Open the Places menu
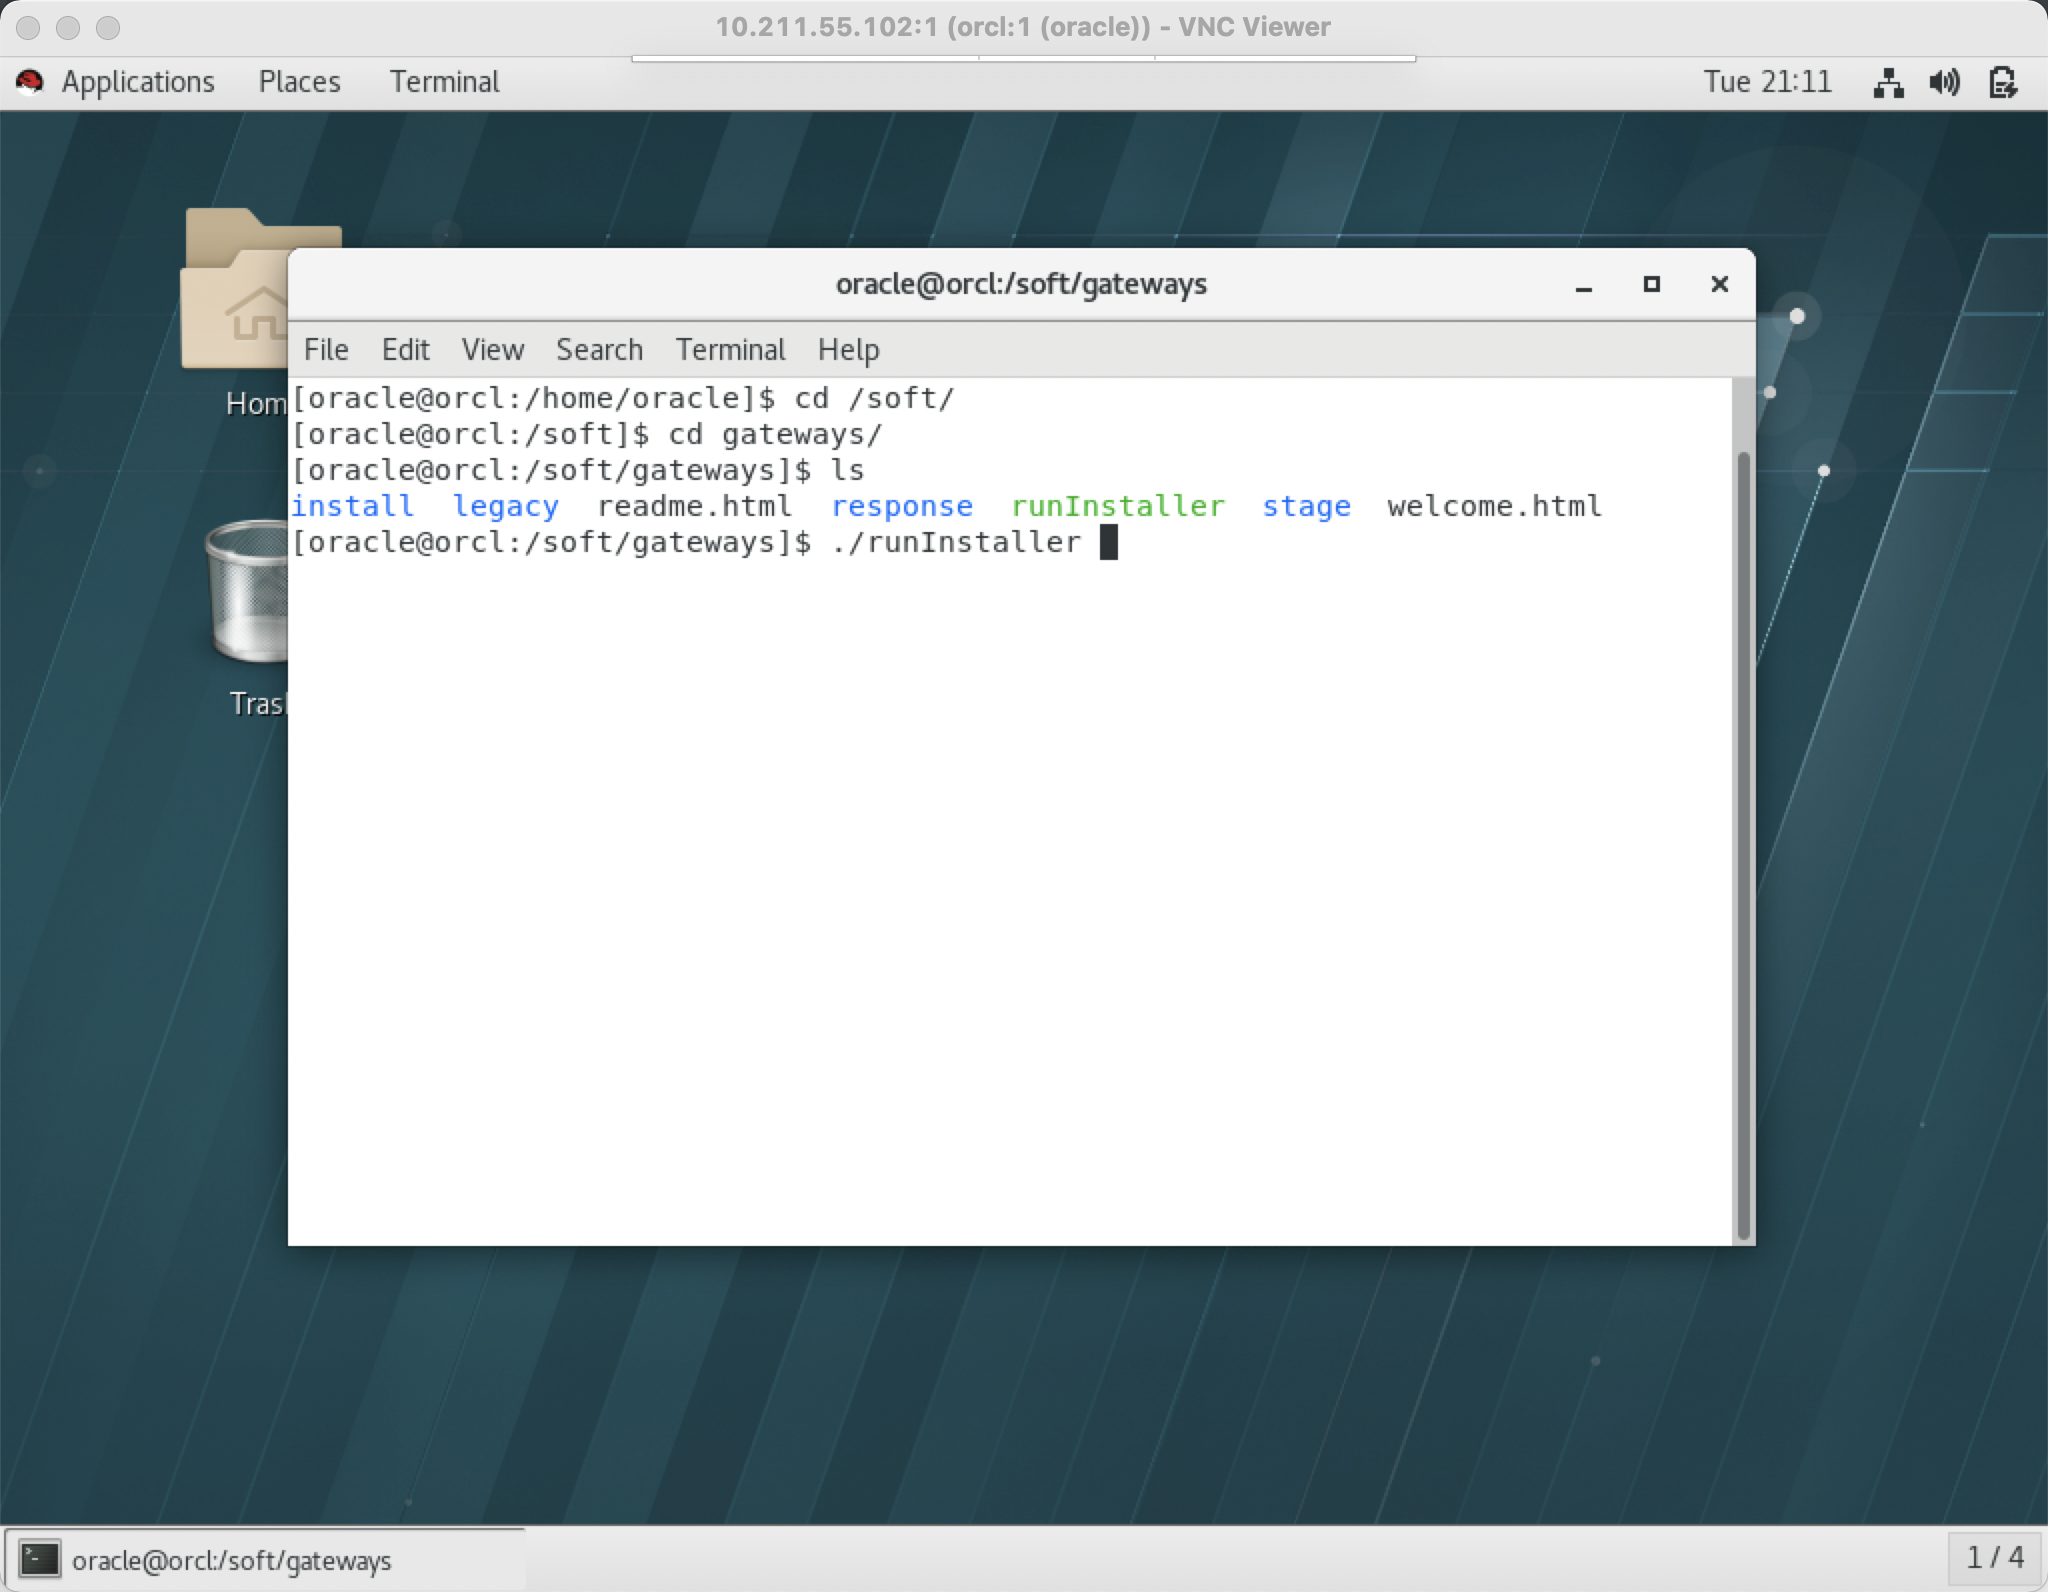2048x1592 pixels. tap(299, 82)
